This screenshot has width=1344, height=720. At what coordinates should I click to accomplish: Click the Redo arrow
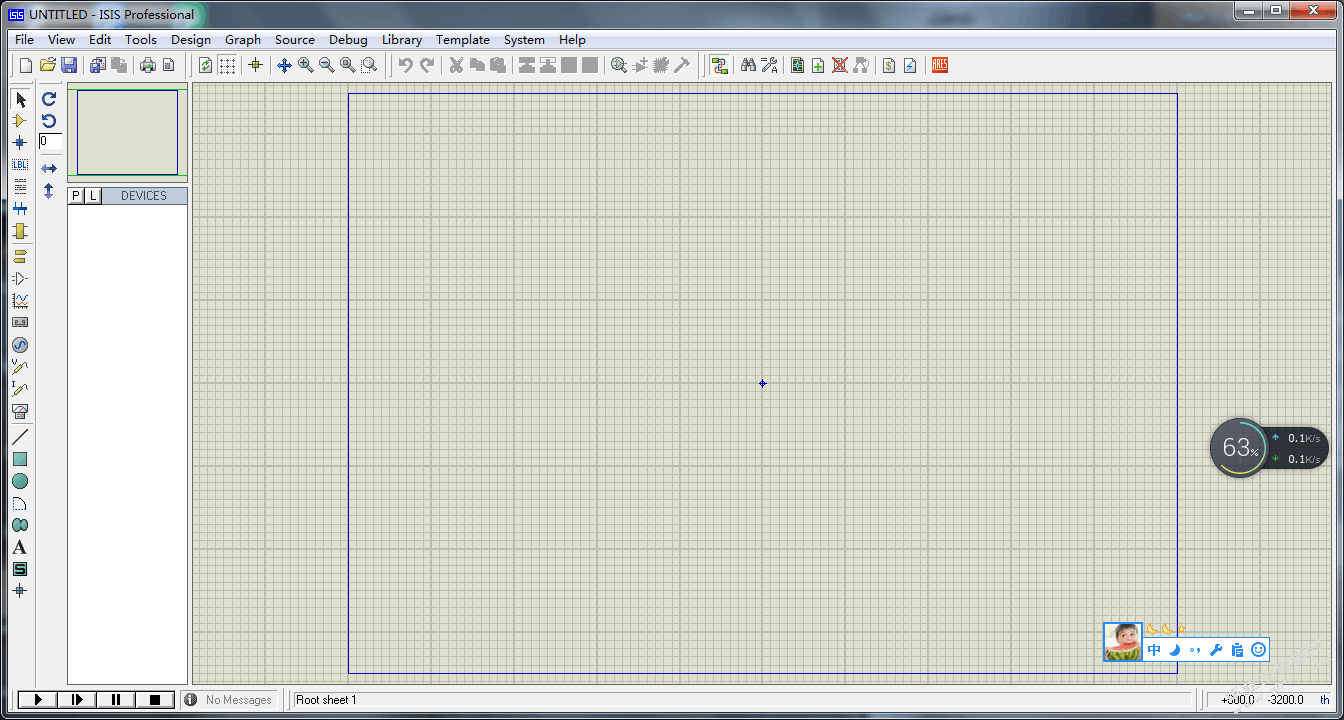pyautogui.click(x=427, y=65)
